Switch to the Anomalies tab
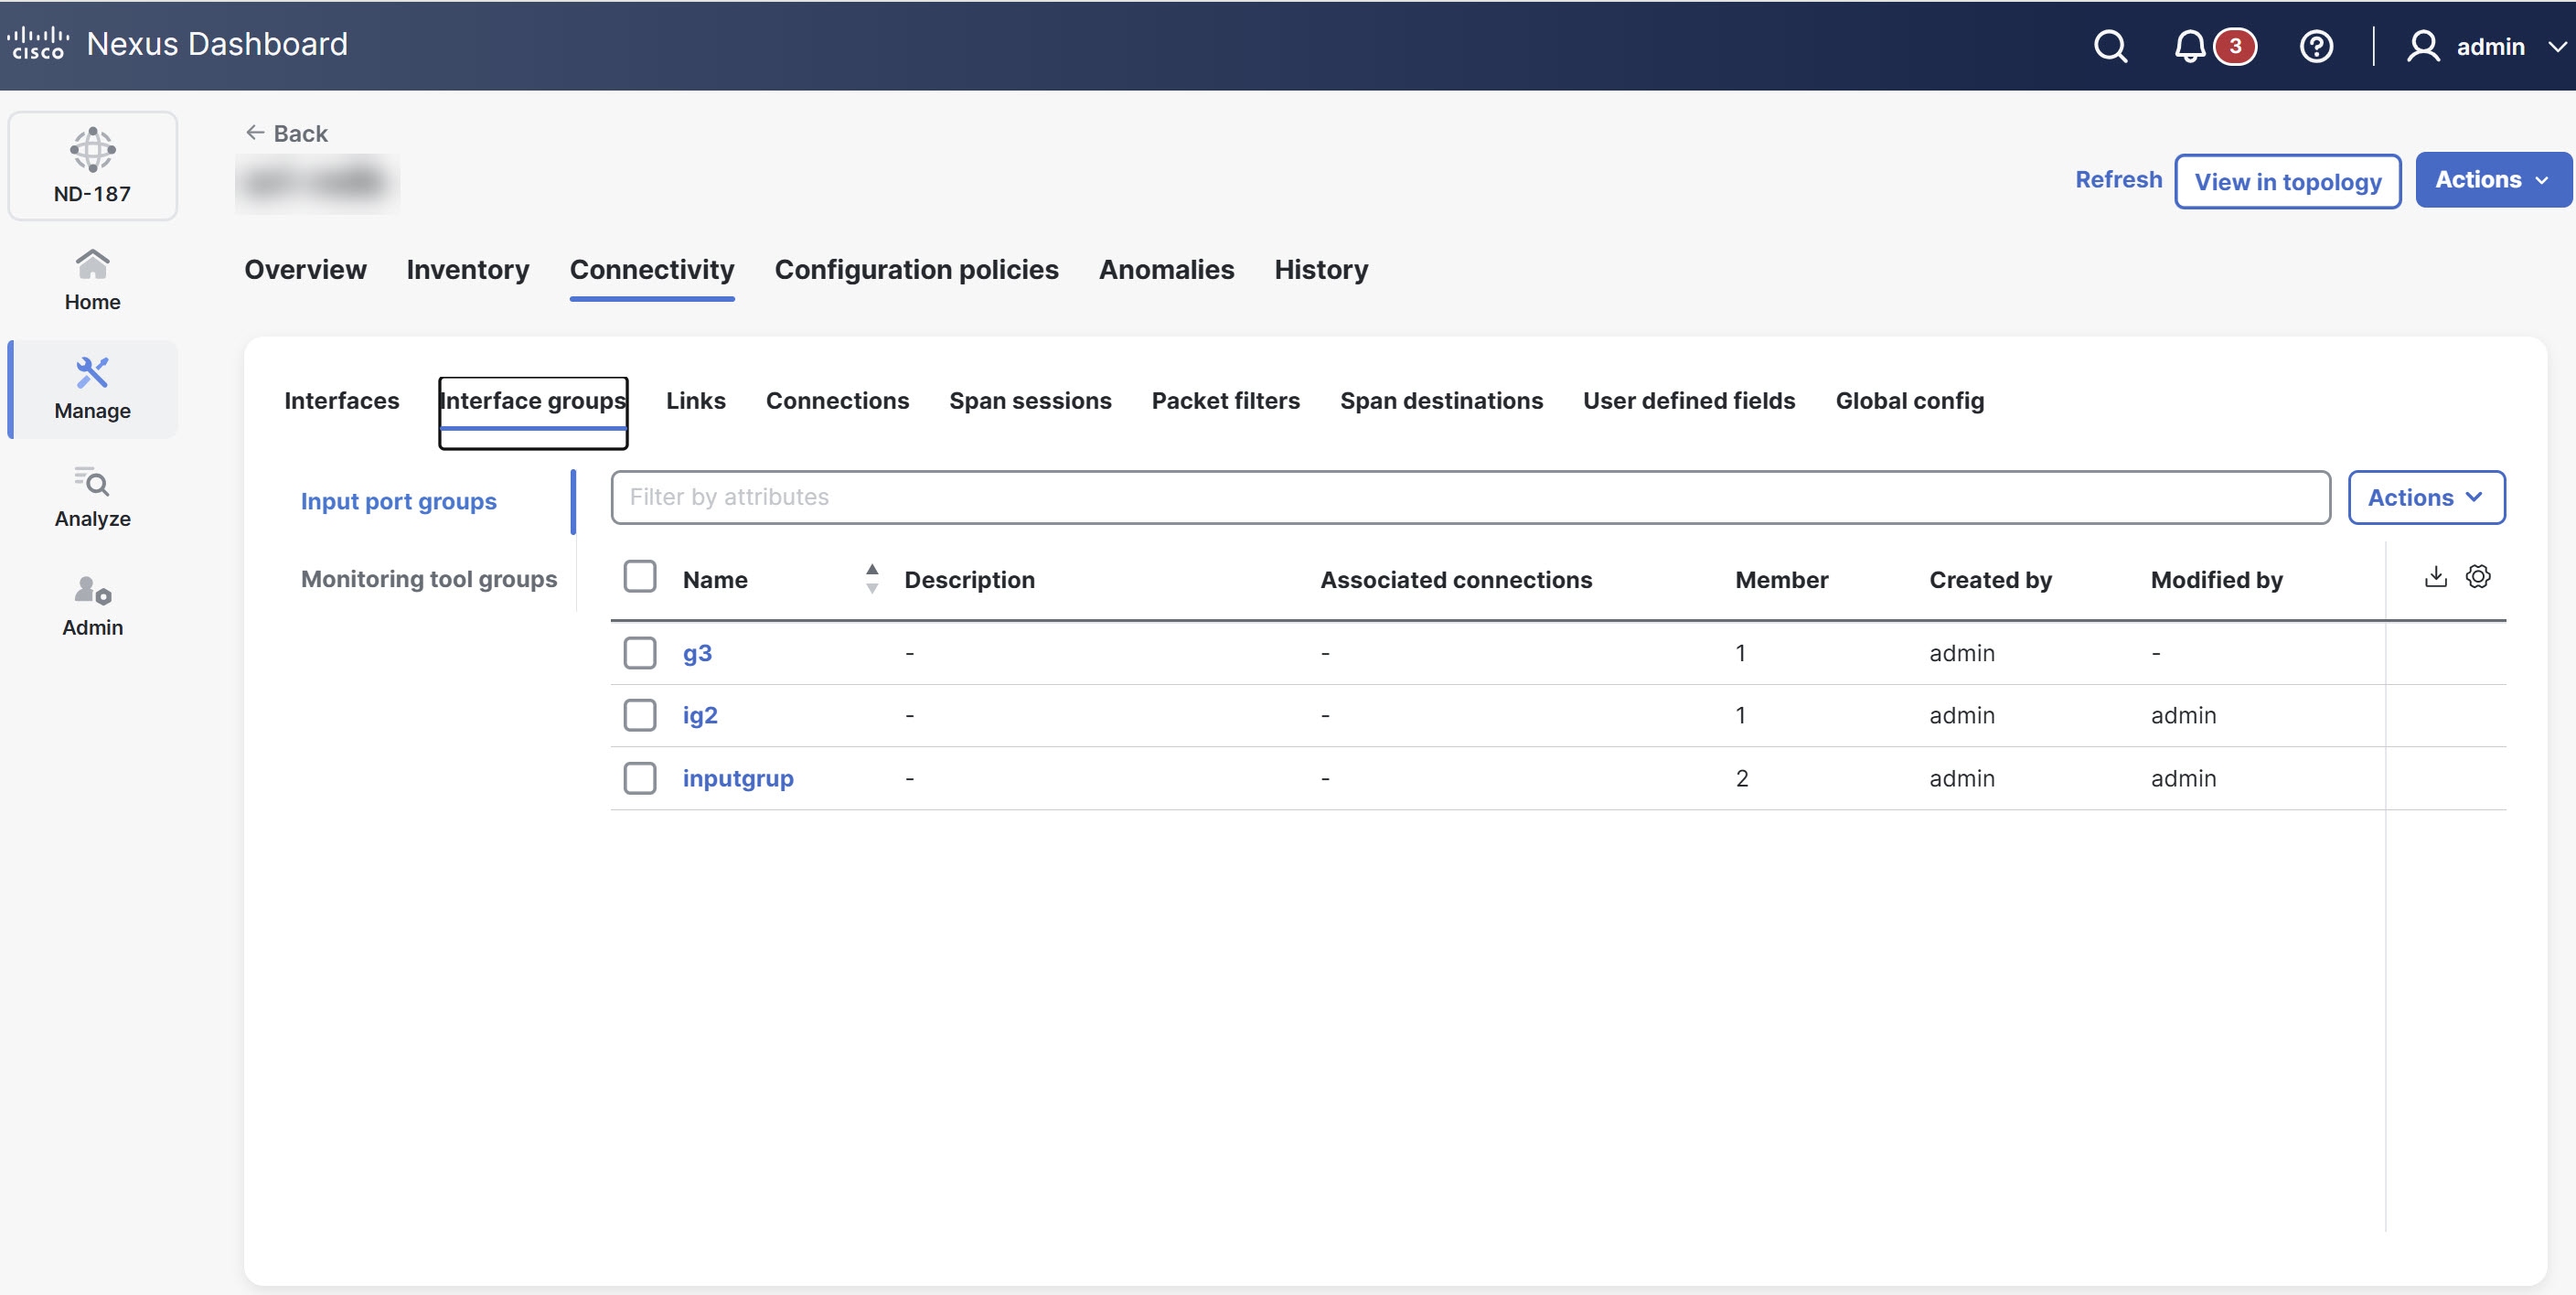 [x=1166, y=270]
